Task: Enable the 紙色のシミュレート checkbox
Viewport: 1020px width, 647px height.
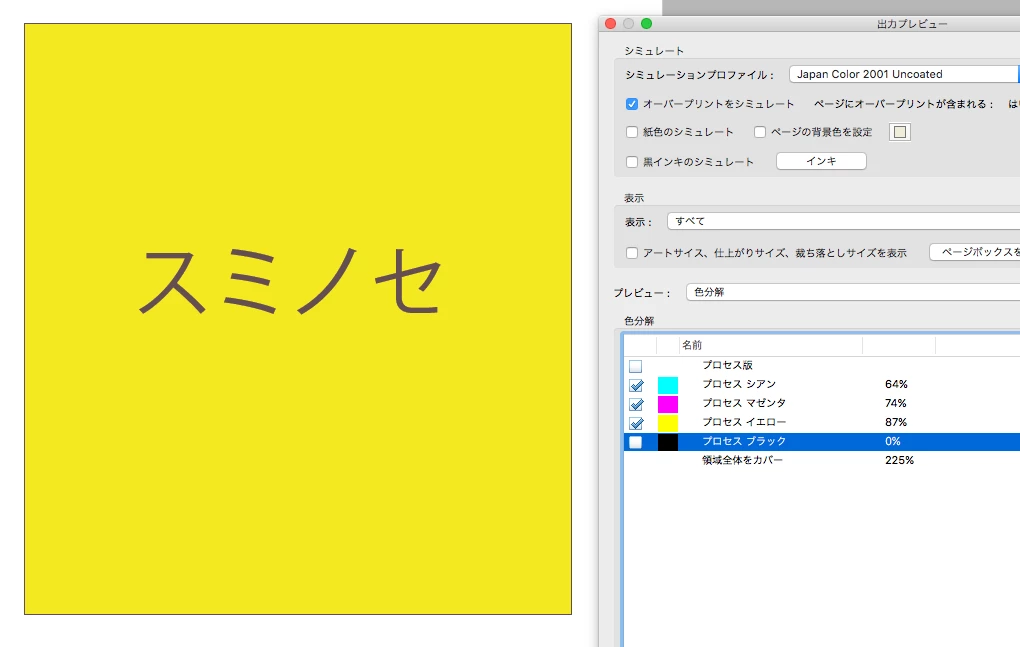Action: click(x=632, y=132)
